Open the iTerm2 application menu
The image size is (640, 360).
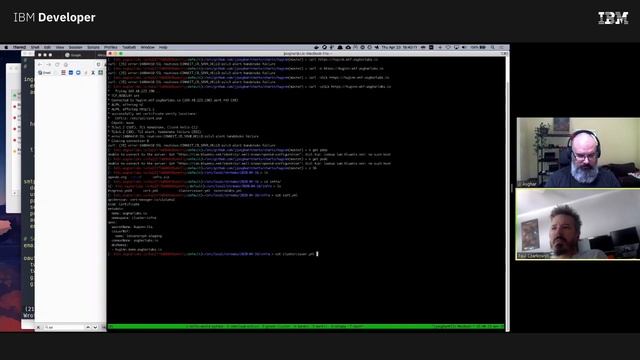pyautogui.click(x=19, y=47)
